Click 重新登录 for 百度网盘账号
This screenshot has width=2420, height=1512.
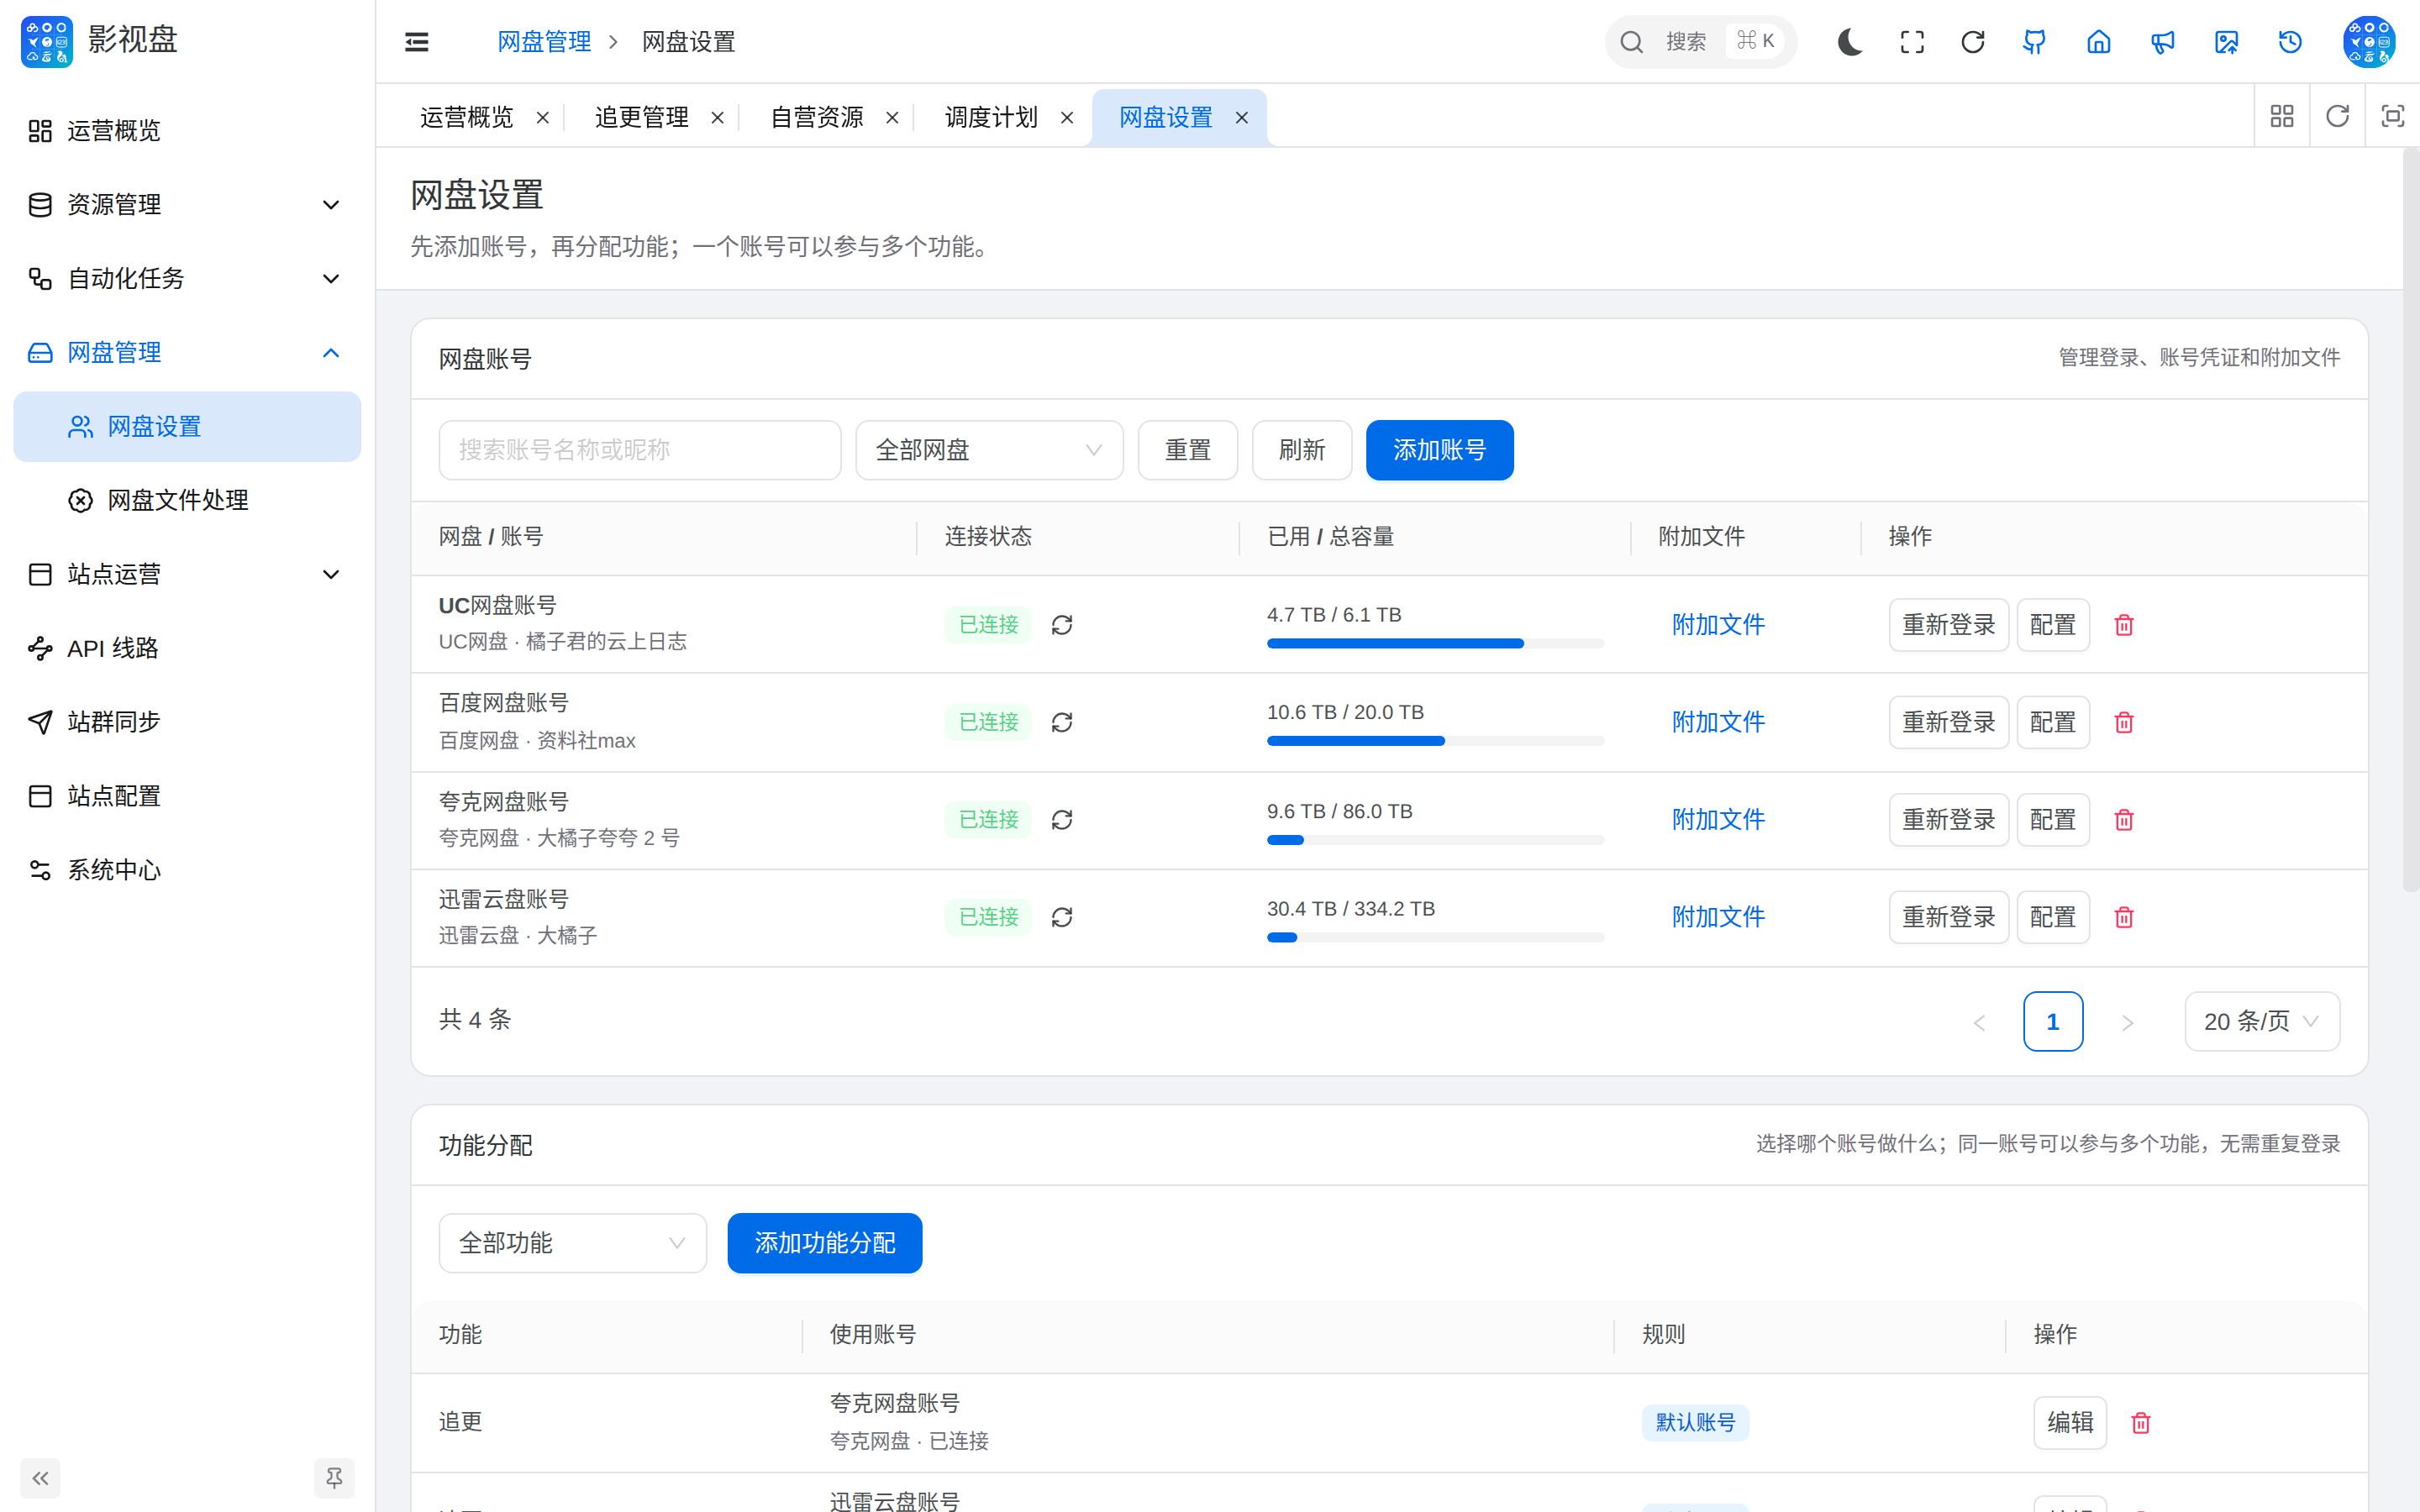(x=1948, y=722)
